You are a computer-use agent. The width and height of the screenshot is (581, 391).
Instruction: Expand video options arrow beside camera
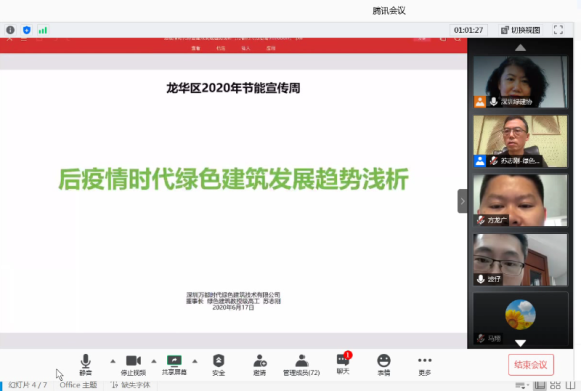pos(154,361)
